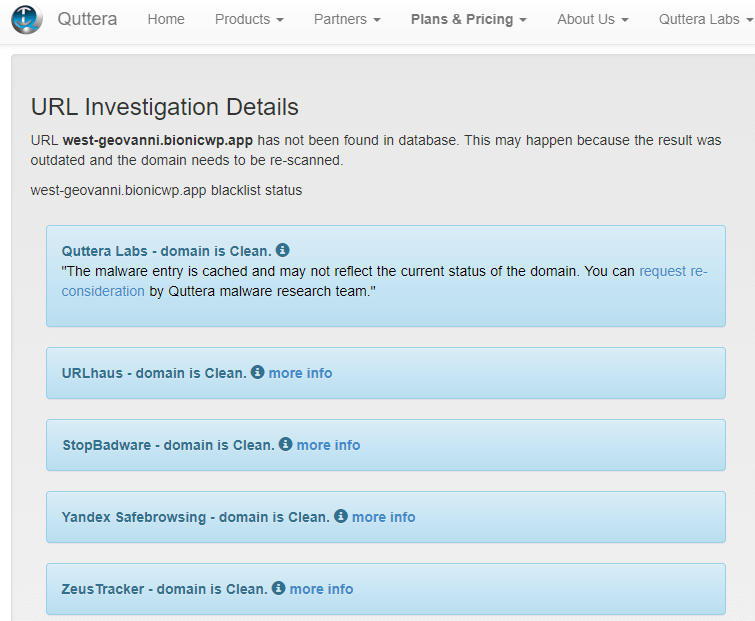The image size is (755, 621).
Task: Open URLhaus more info link
Action: [300, 373]
